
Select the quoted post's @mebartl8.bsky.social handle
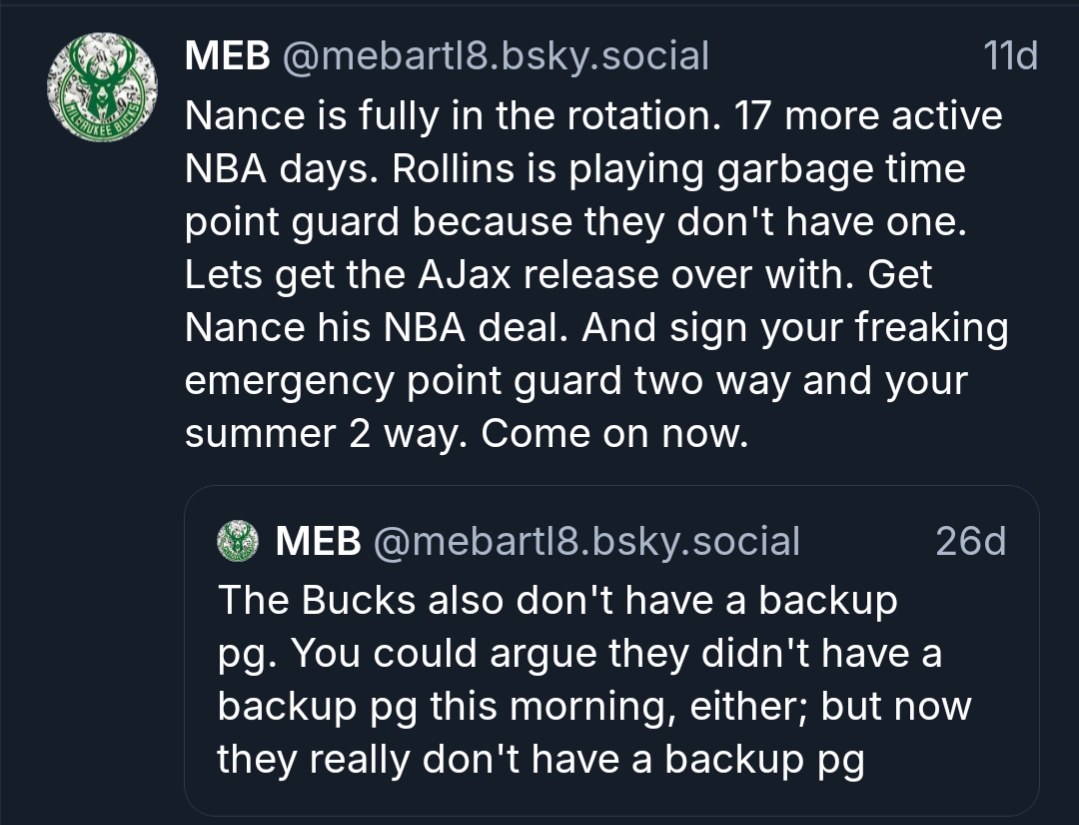(586, 541)
